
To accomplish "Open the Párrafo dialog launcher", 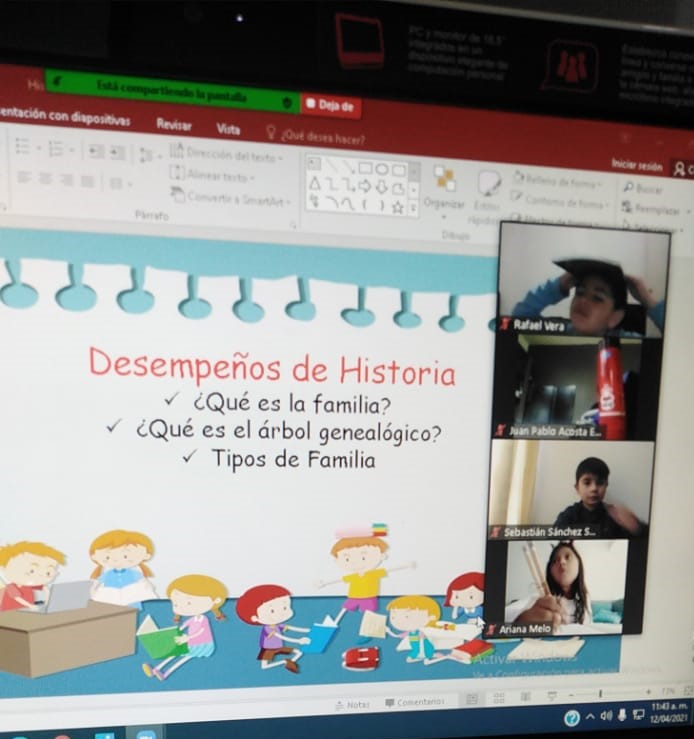I will (x=293, y=226).
